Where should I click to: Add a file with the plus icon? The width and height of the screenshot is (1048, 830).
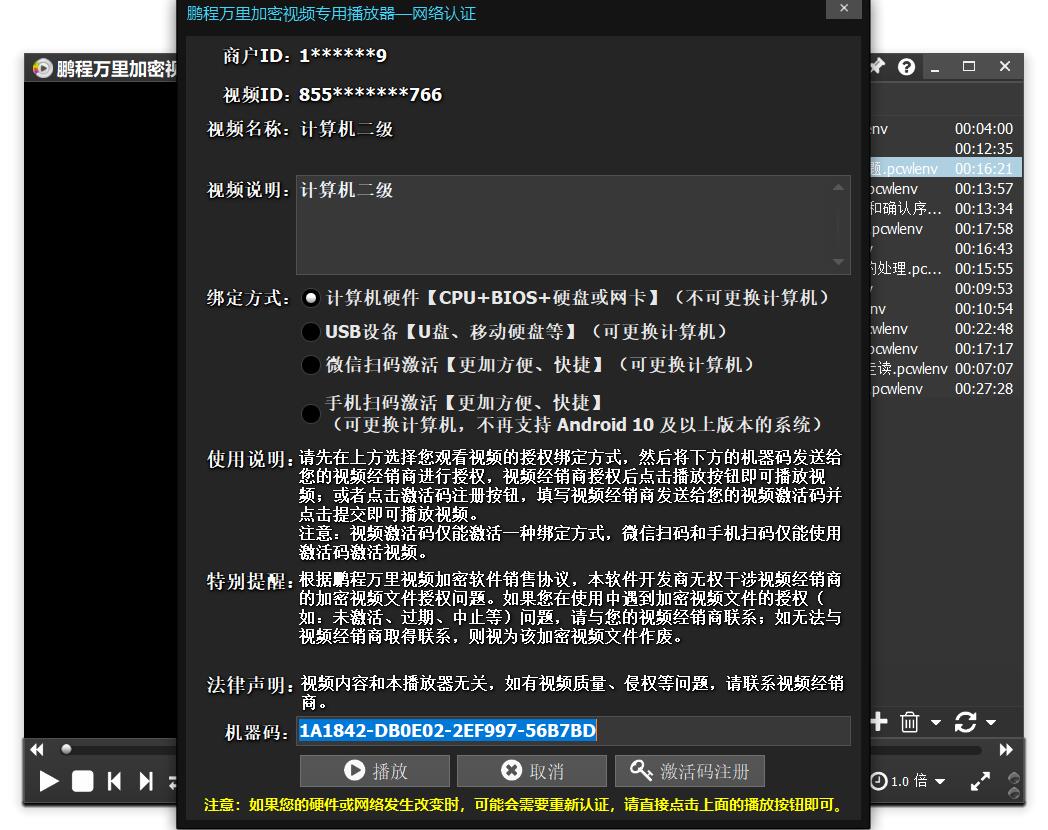tap(879, 722)
